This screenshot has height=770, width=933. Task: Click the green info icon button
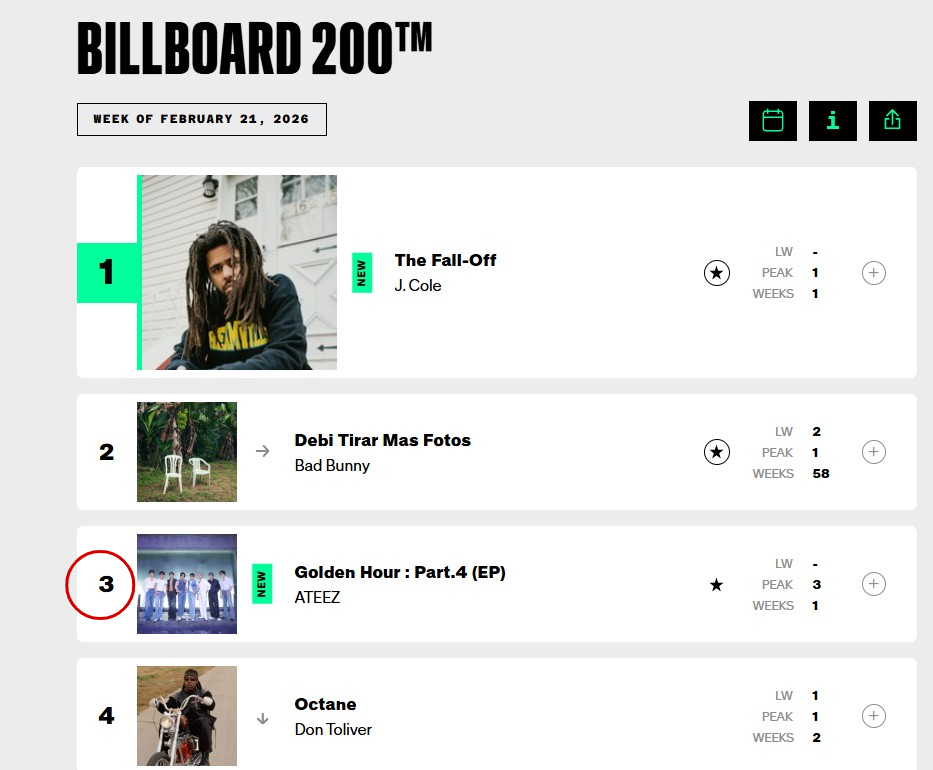[833, 121]
